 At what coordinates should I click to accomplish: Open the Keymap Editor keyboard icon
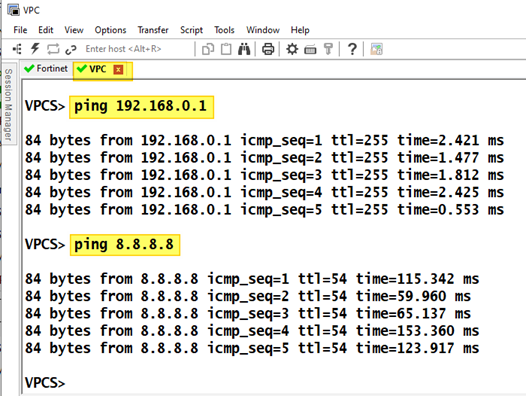pyautogui.click(x=310, y=50)
